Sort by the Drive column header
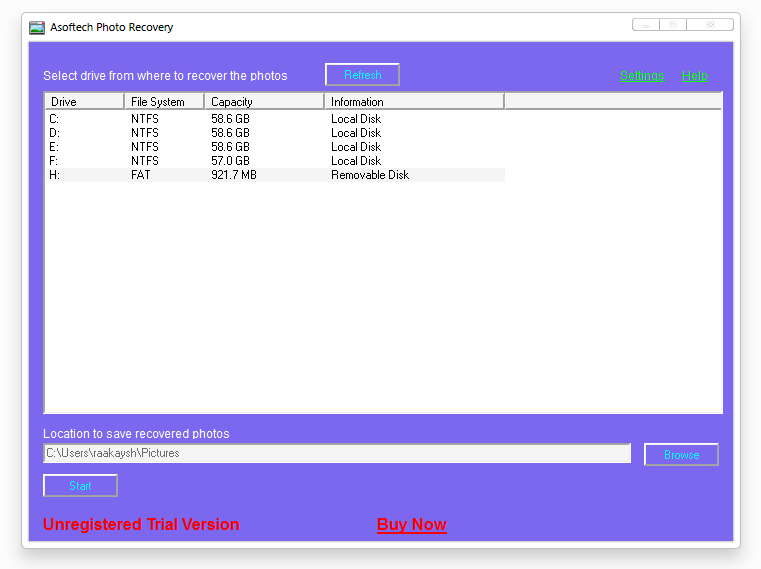 [x=84, y=101]
